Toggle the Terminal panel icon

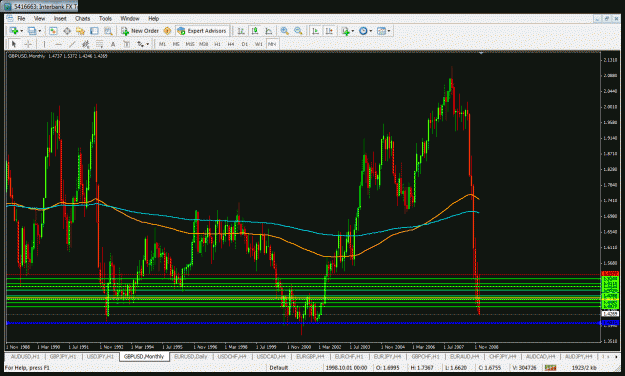pyautogui.click(x=94, y=31)
